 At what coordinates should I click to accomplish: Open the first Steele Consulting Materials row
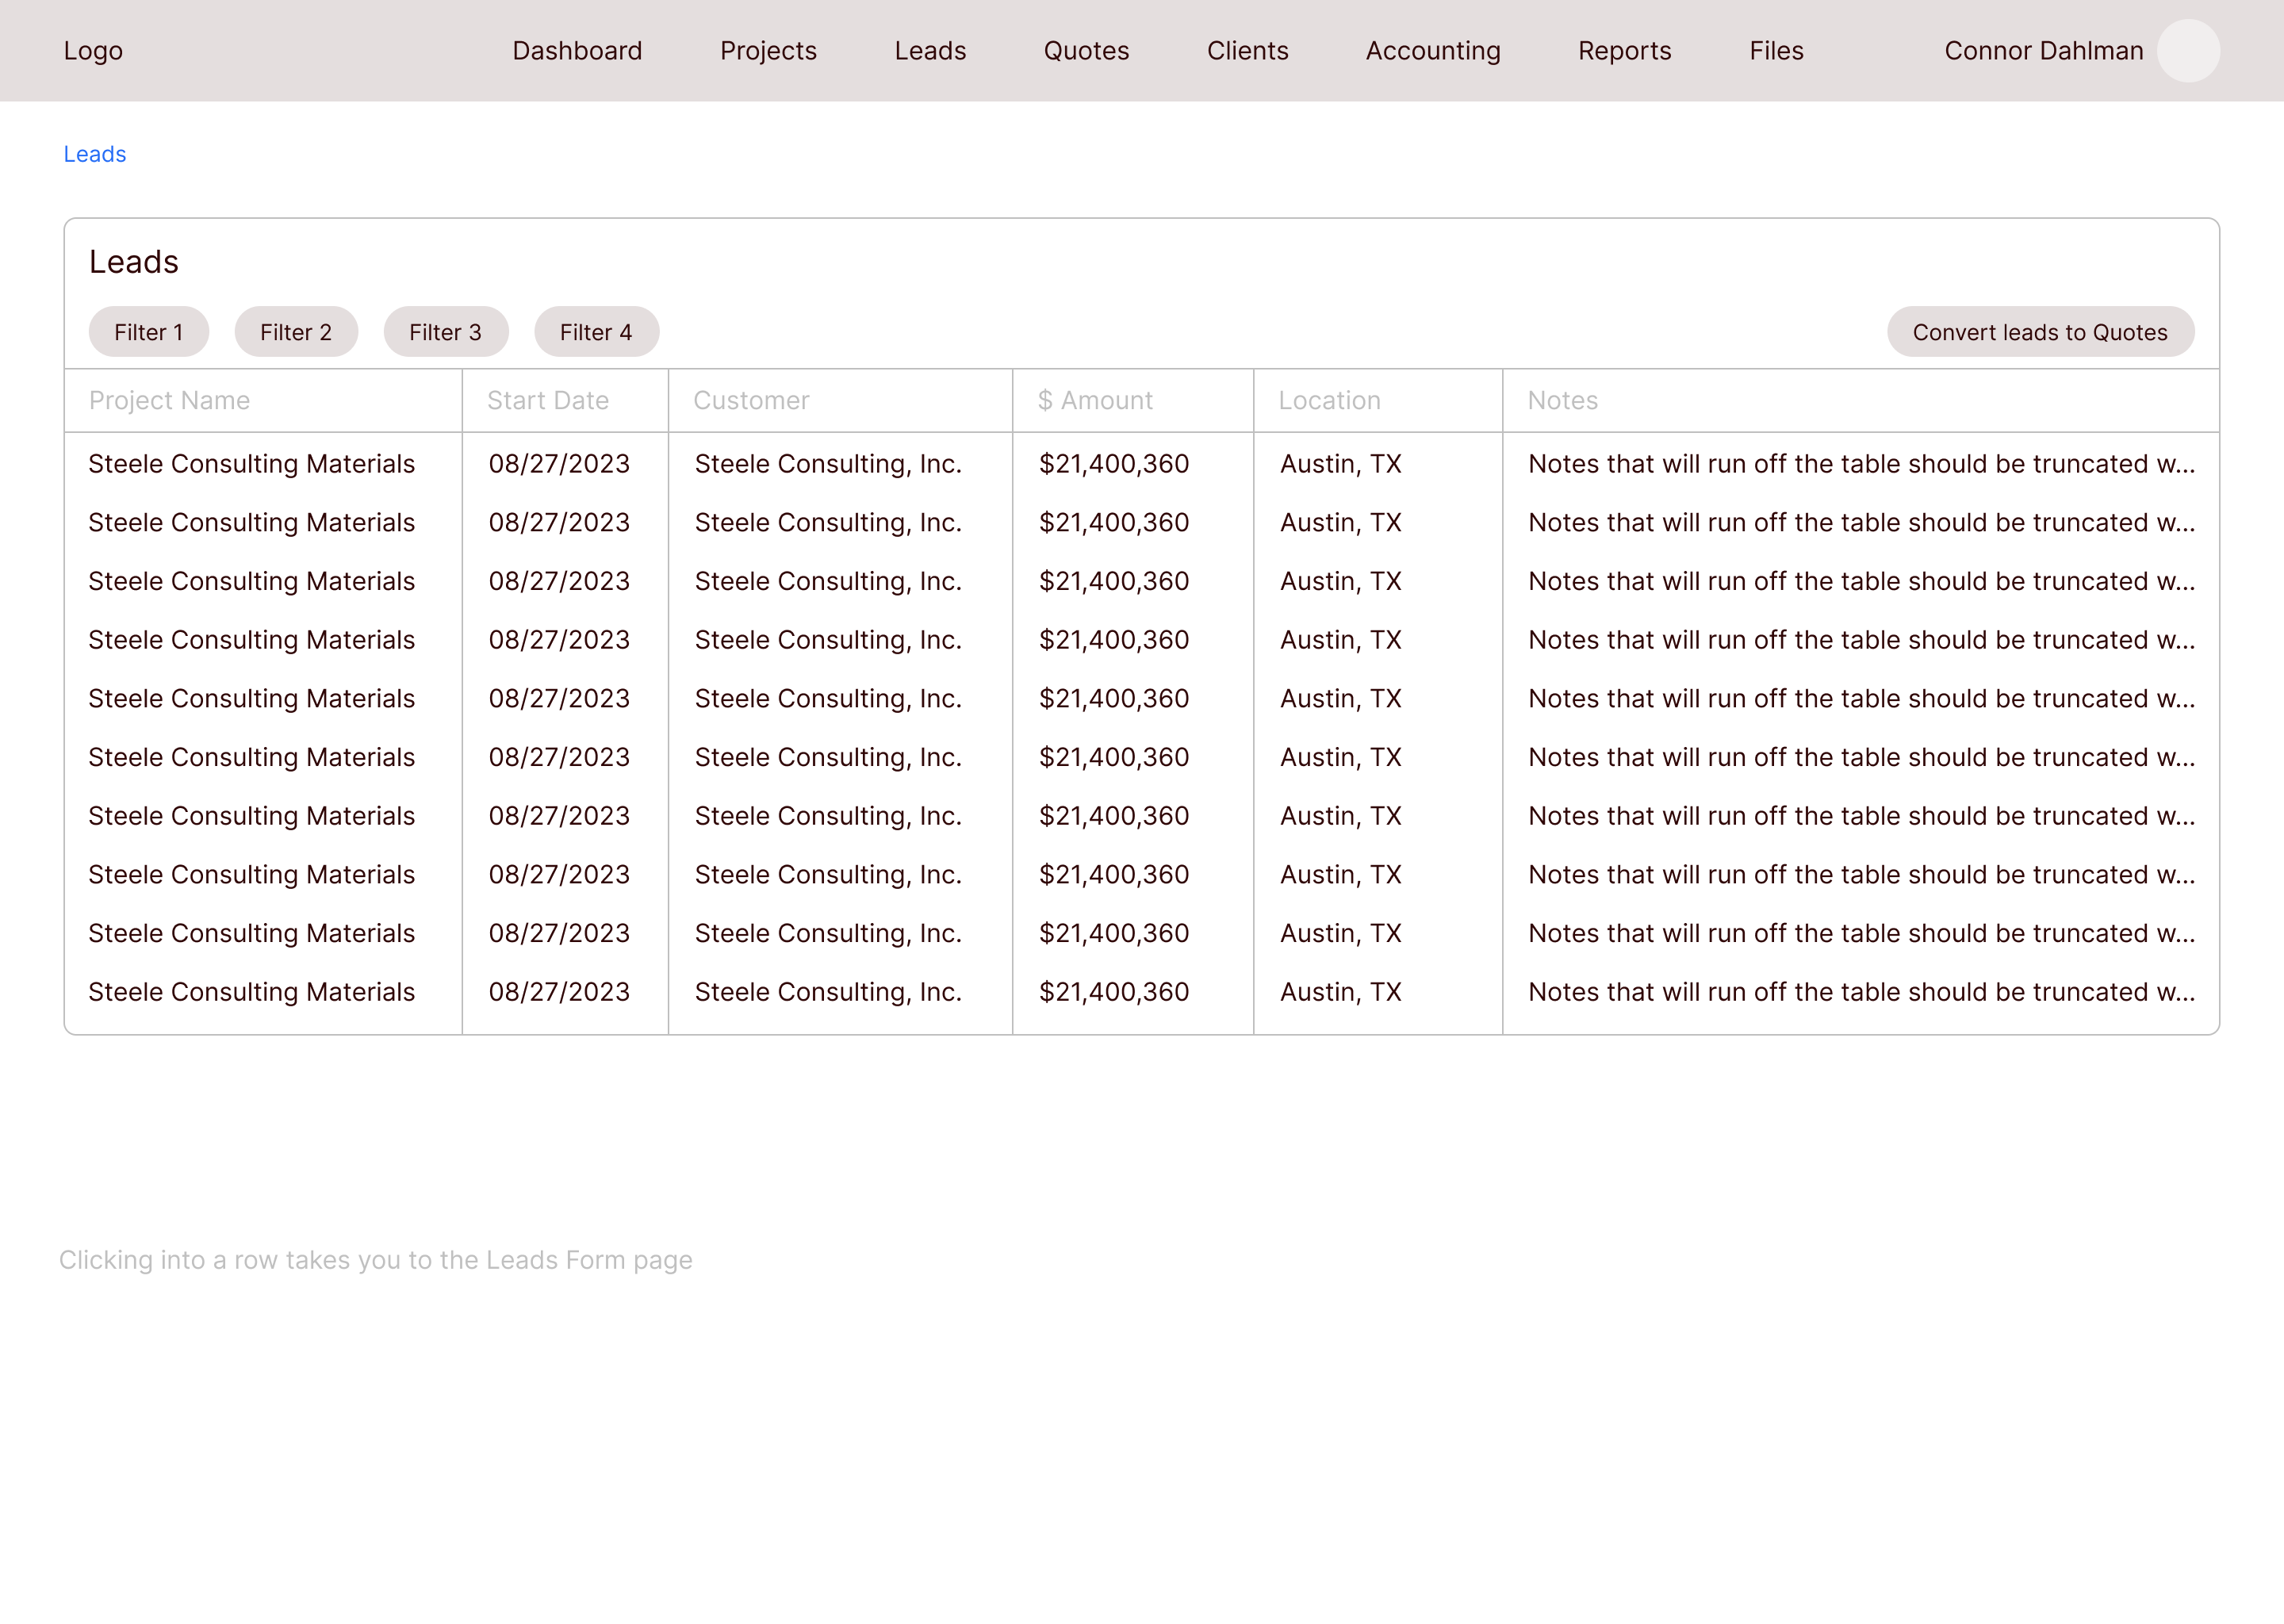point(252,464)
